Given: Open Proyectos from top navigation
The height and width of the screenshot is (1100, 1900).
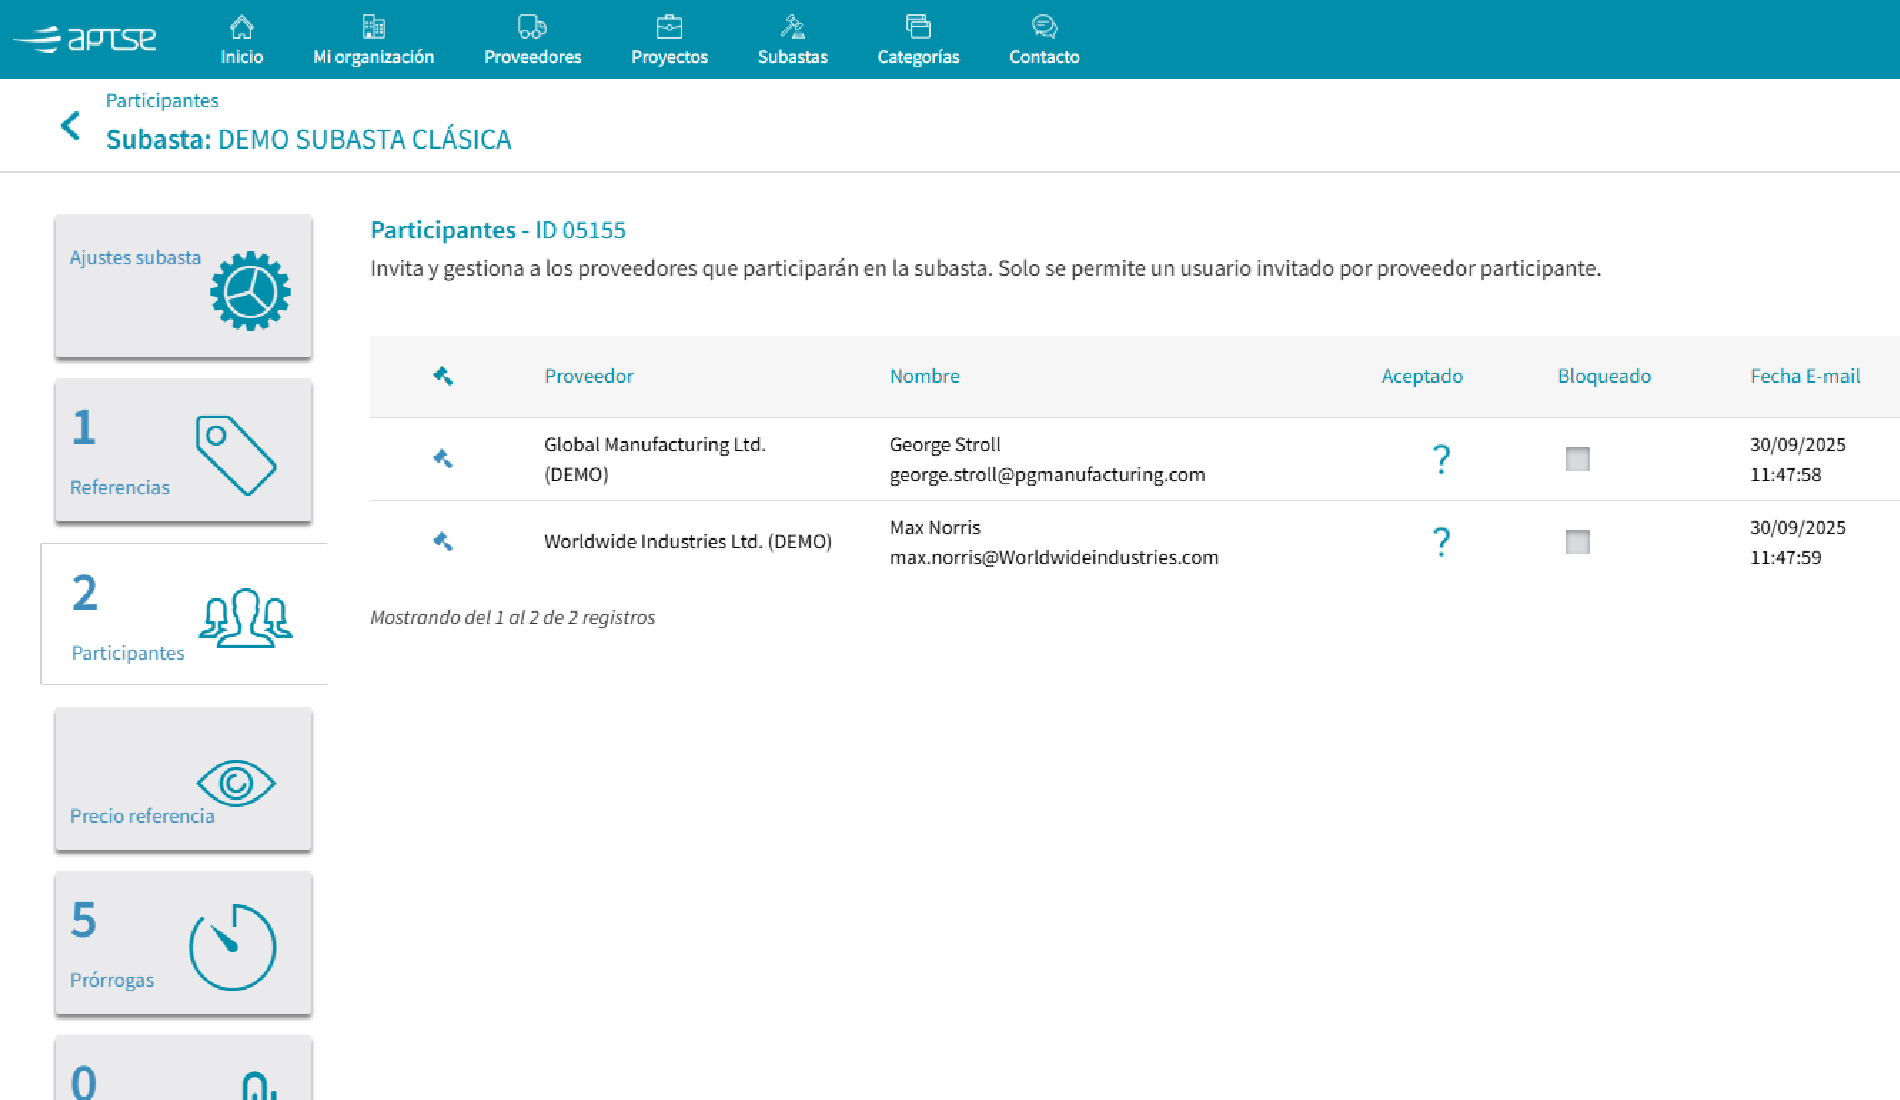Looking at the screenshot, I should pyautogui.click(x=669, y=40).
